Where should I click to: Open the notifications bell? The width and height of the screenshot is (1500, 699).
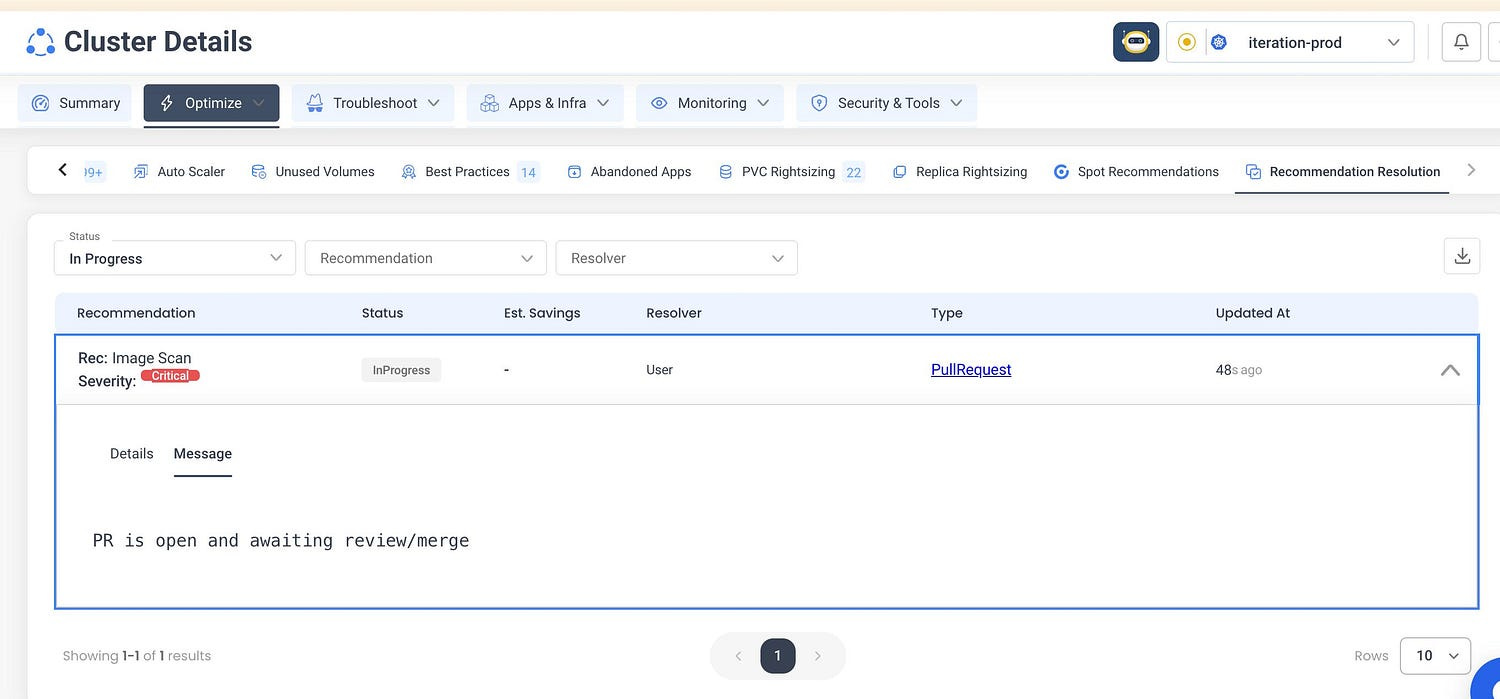coord(1461,42)
